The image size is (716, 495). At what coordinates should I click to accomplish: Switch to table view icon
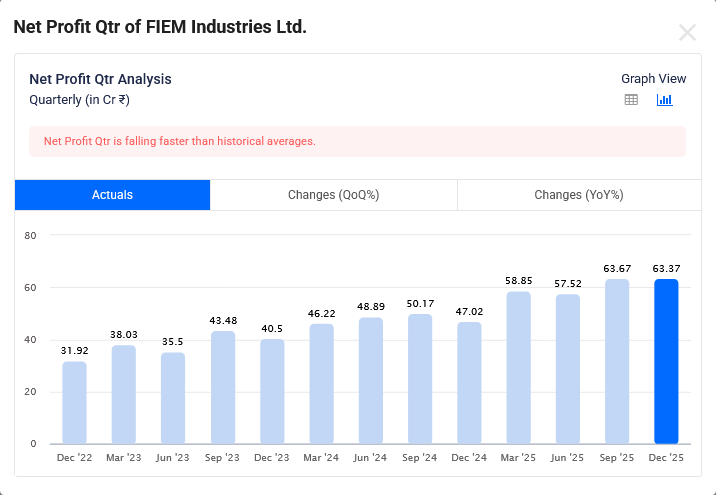(x=631, y=100)
